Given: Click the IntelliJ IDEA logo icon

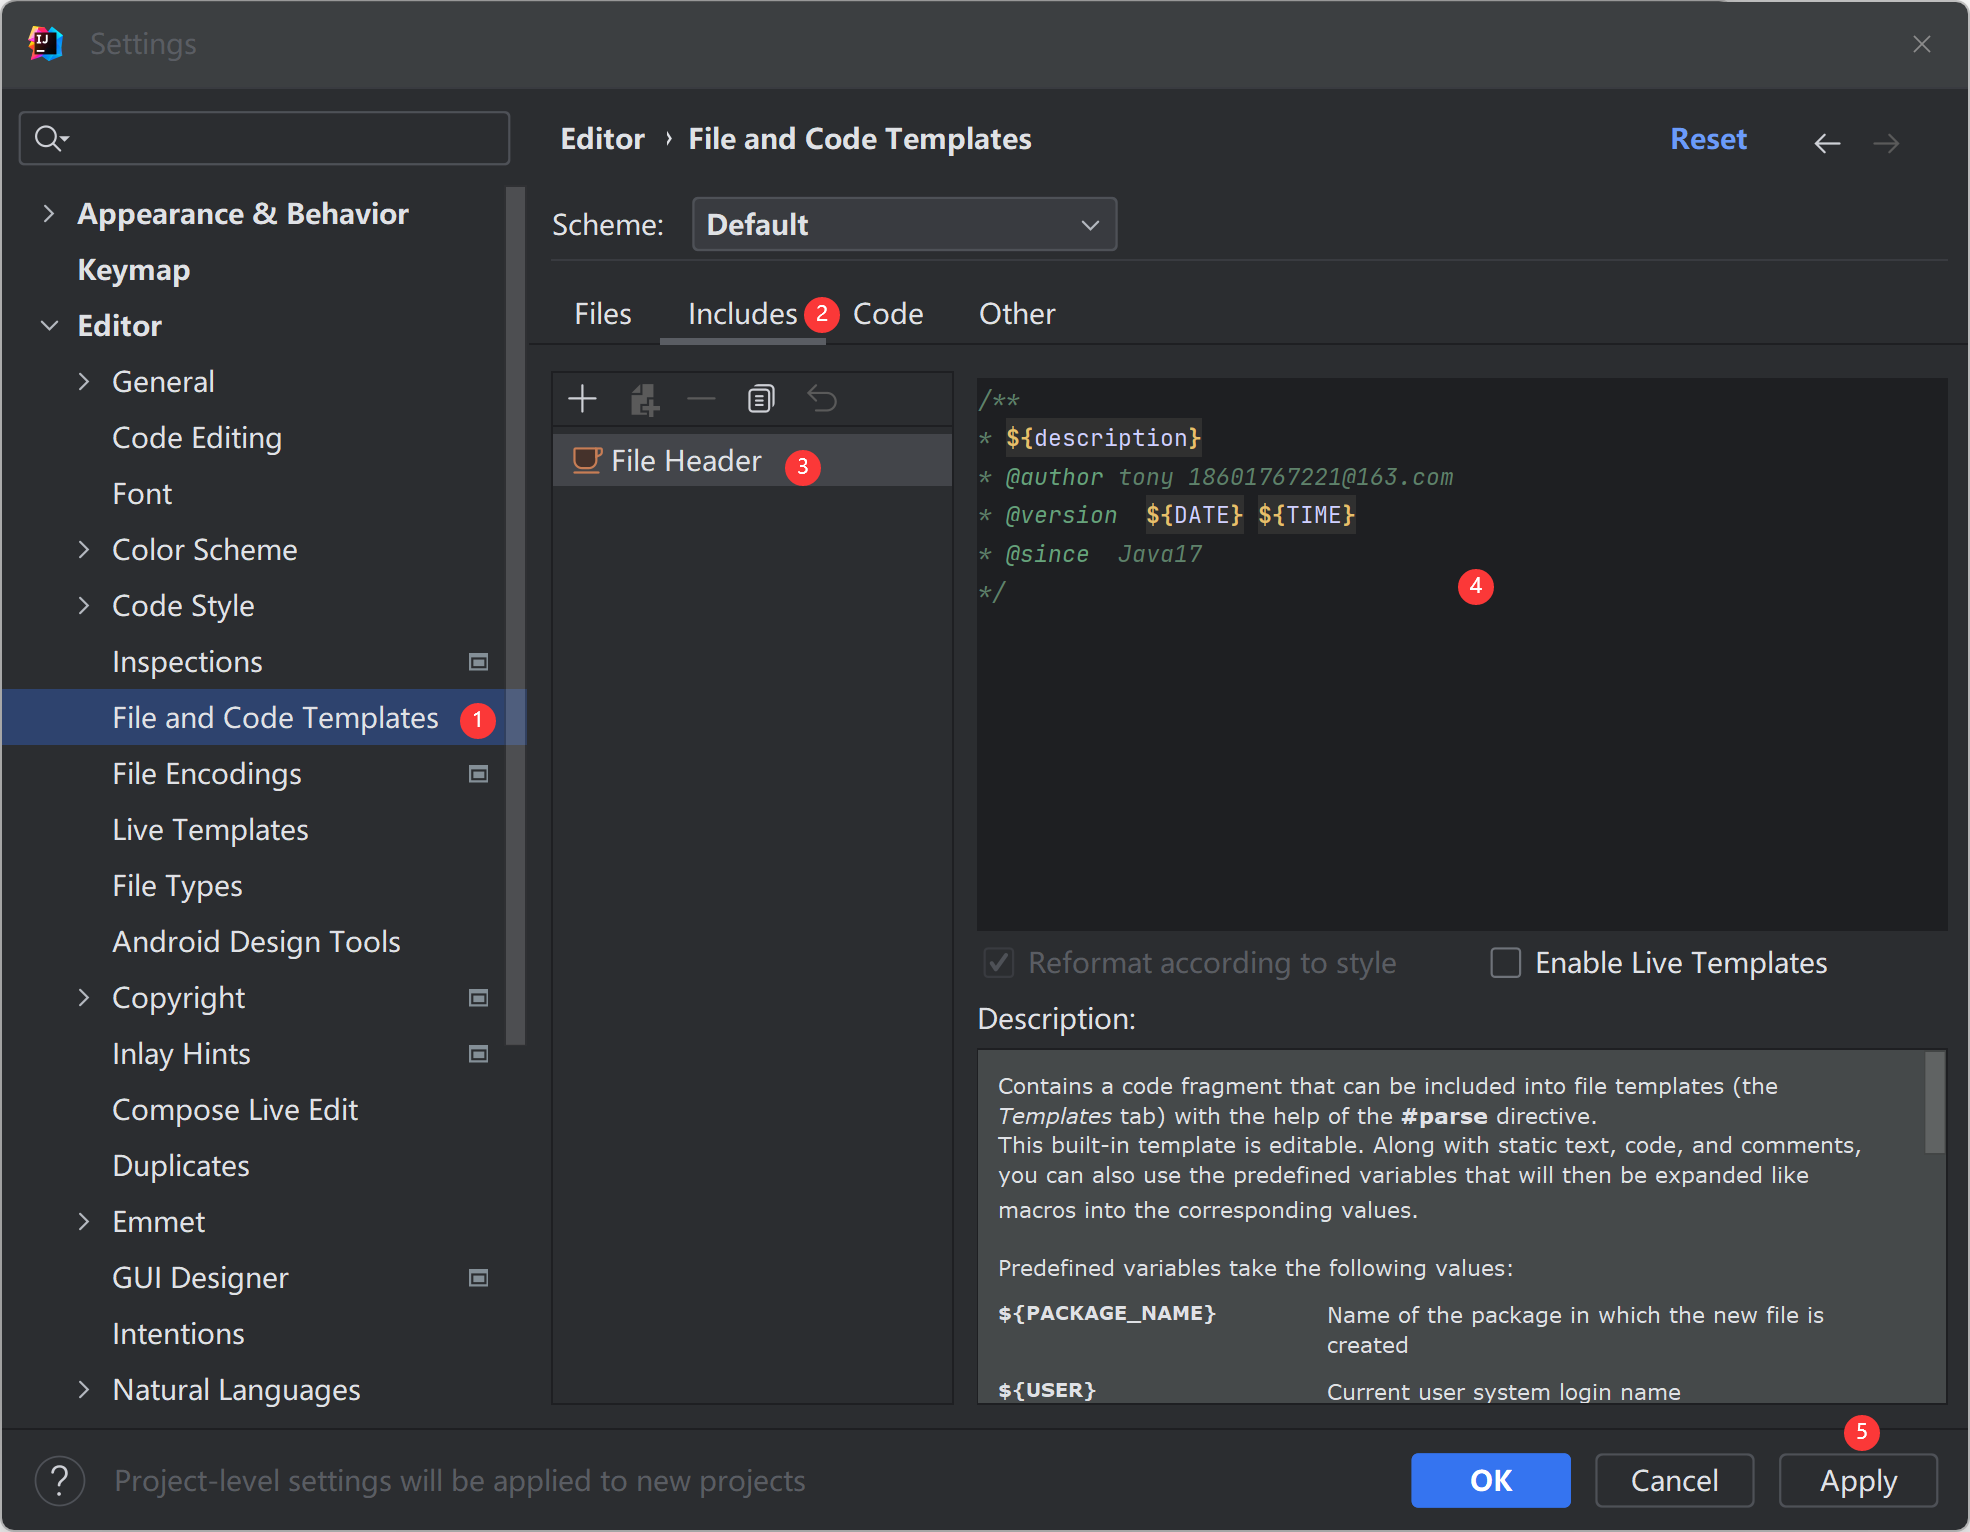Looking at the screenshot, I should click(x=45, y=44).
